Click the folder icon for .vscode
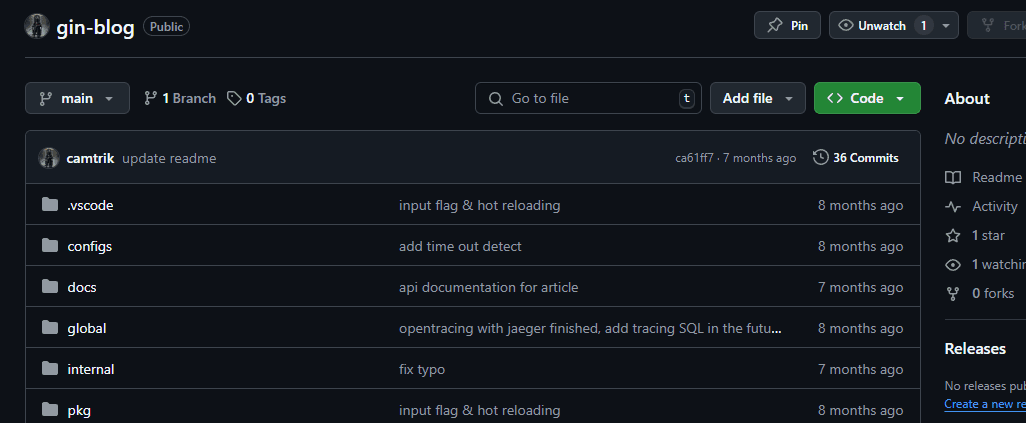The image size is (1026, 423). [x=50, y=205]
